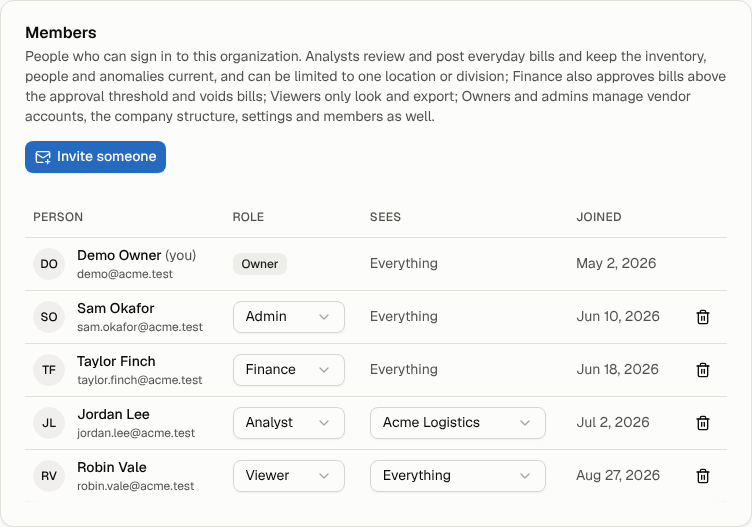
Task: Click the Invite someone button
Action: 95,157
